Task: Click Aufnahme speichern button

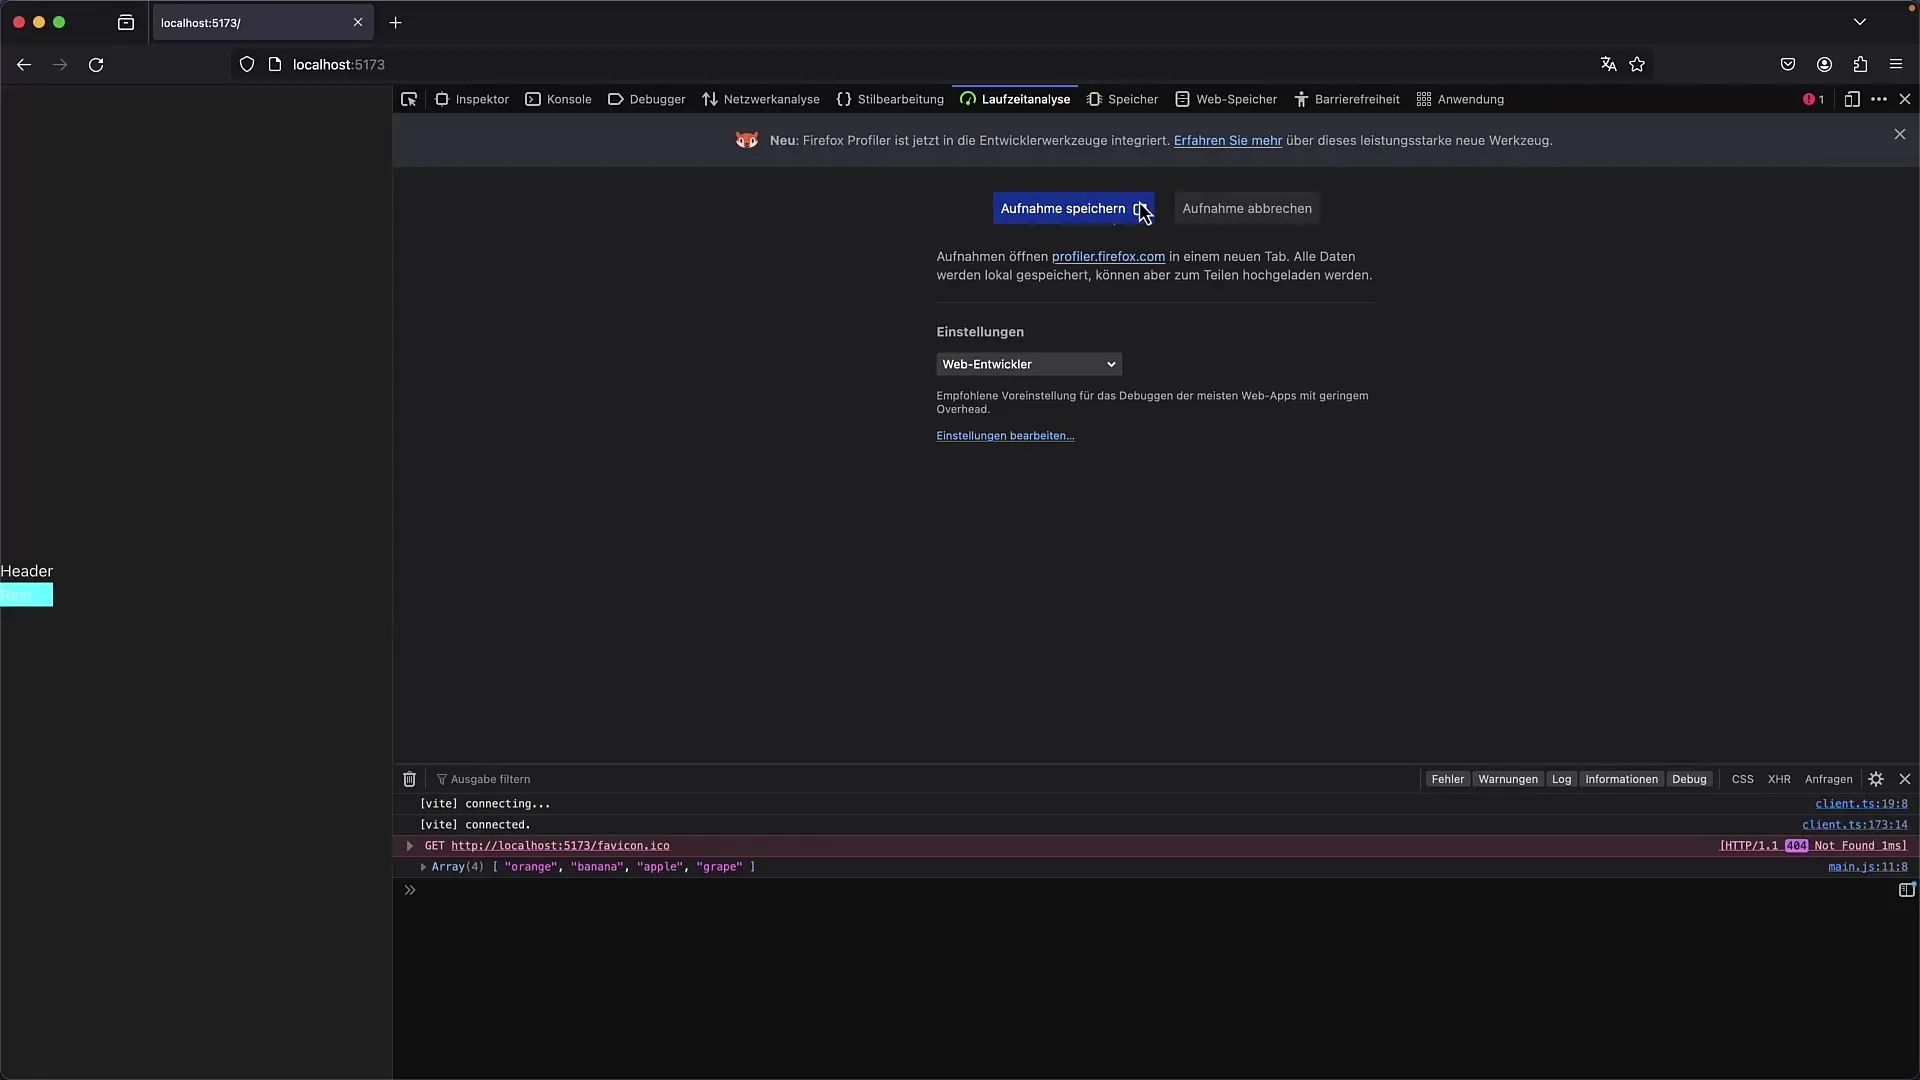Action: click(x=1063, y=207)
